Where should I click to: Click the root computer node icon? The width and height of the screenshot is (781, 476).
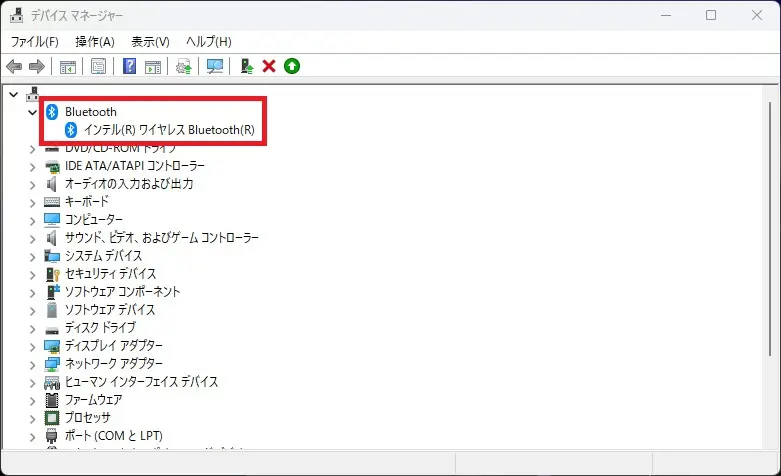[x=33, y=94]
